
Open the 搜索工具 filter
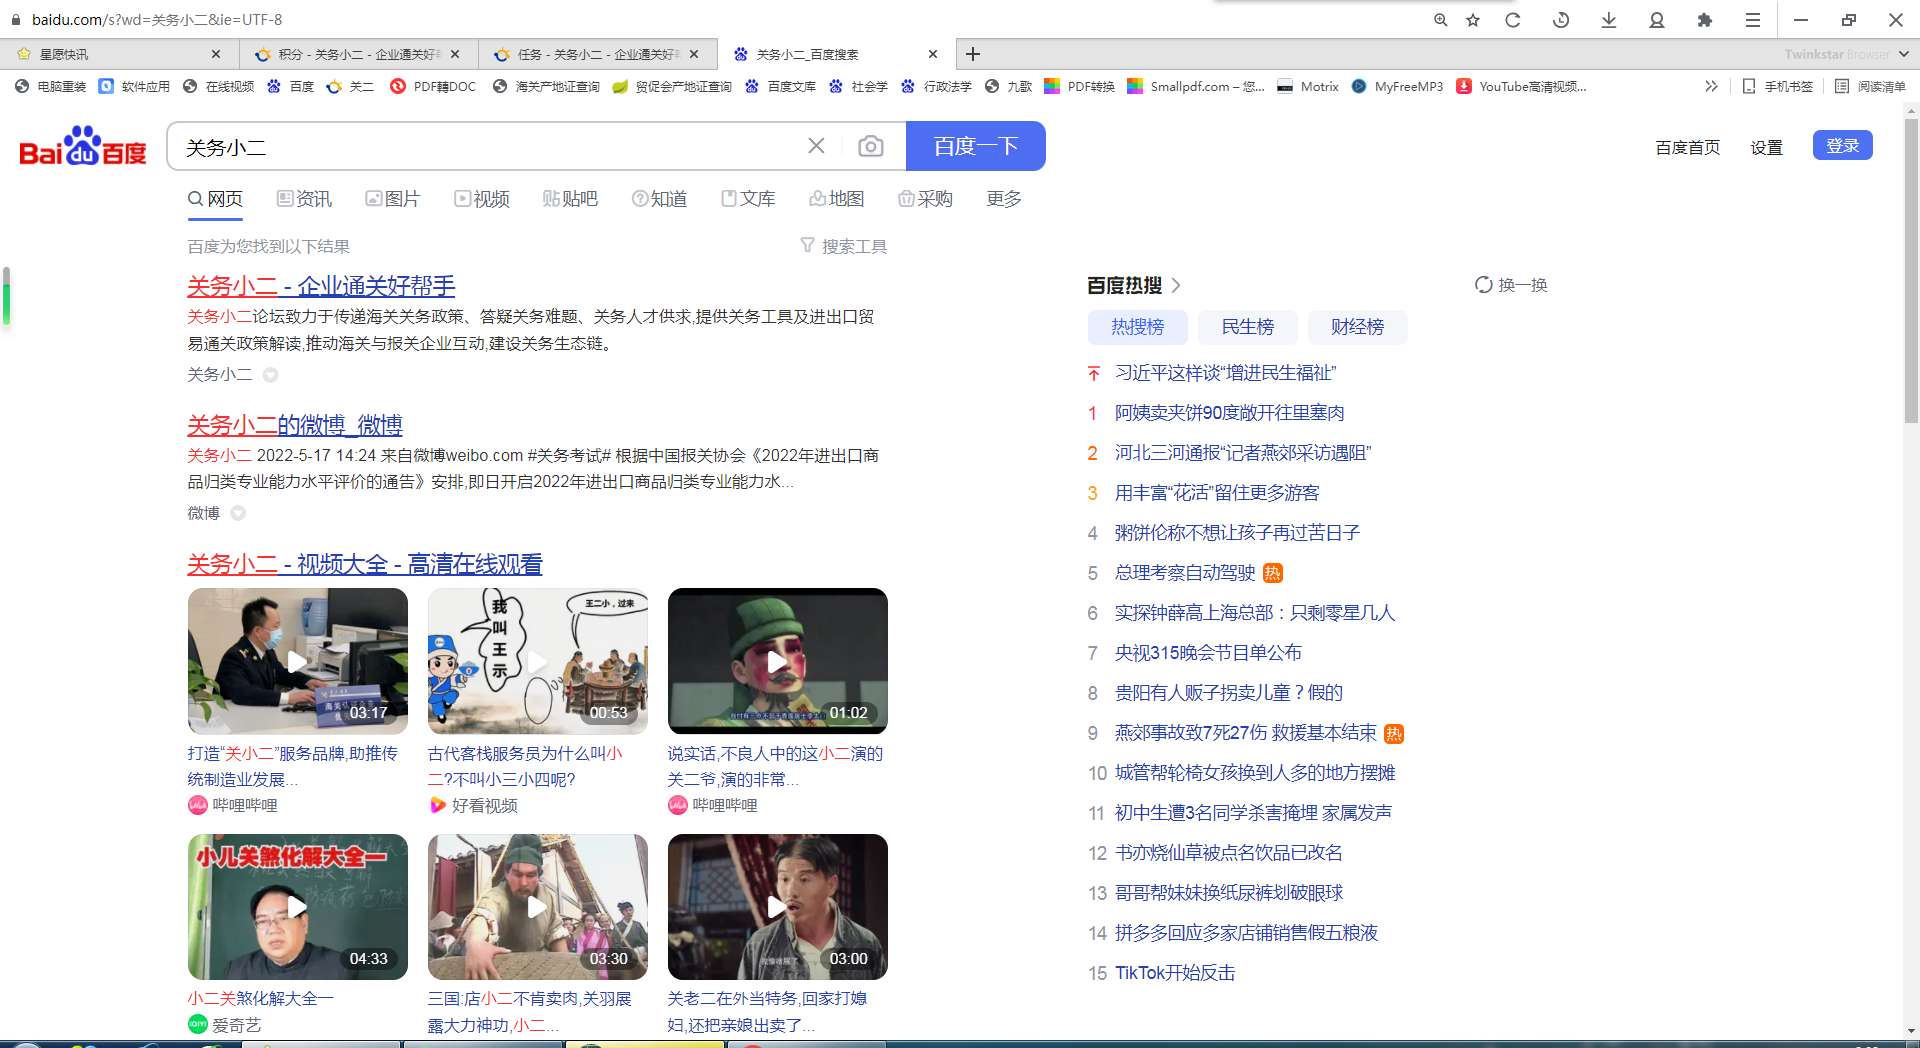tap(843, 246)
